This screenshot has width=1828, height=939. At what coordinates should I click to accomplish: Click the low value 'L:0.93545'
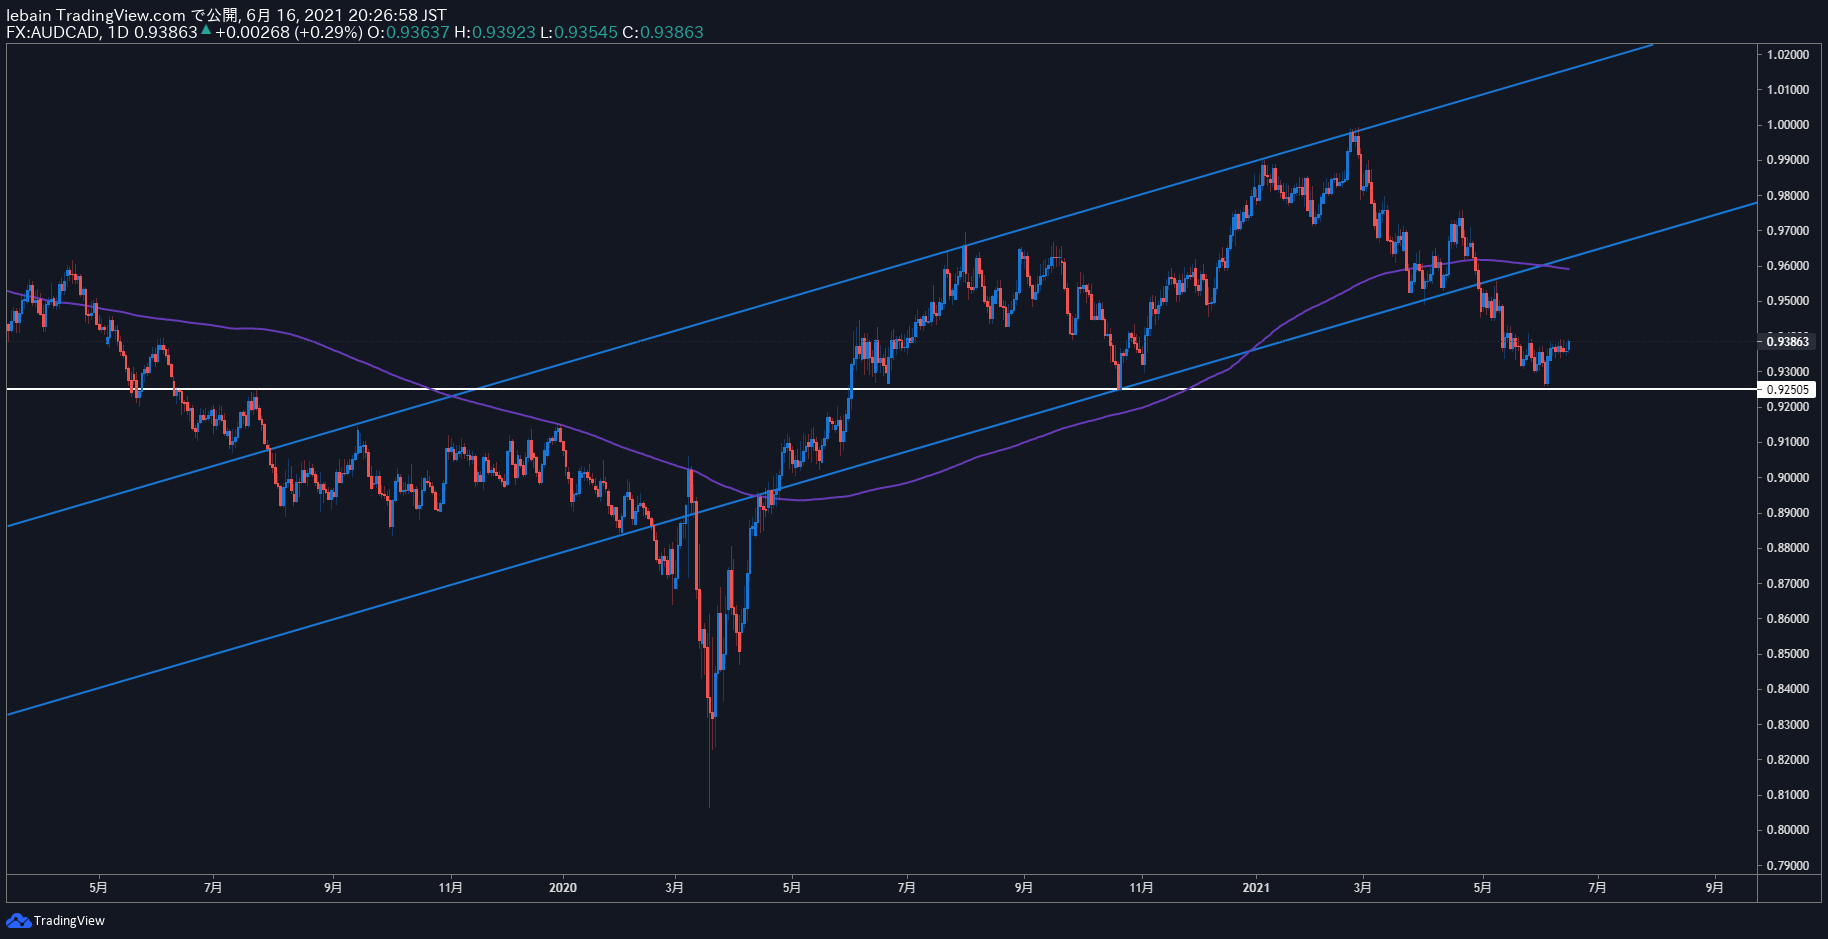click(x=579, y=32)
